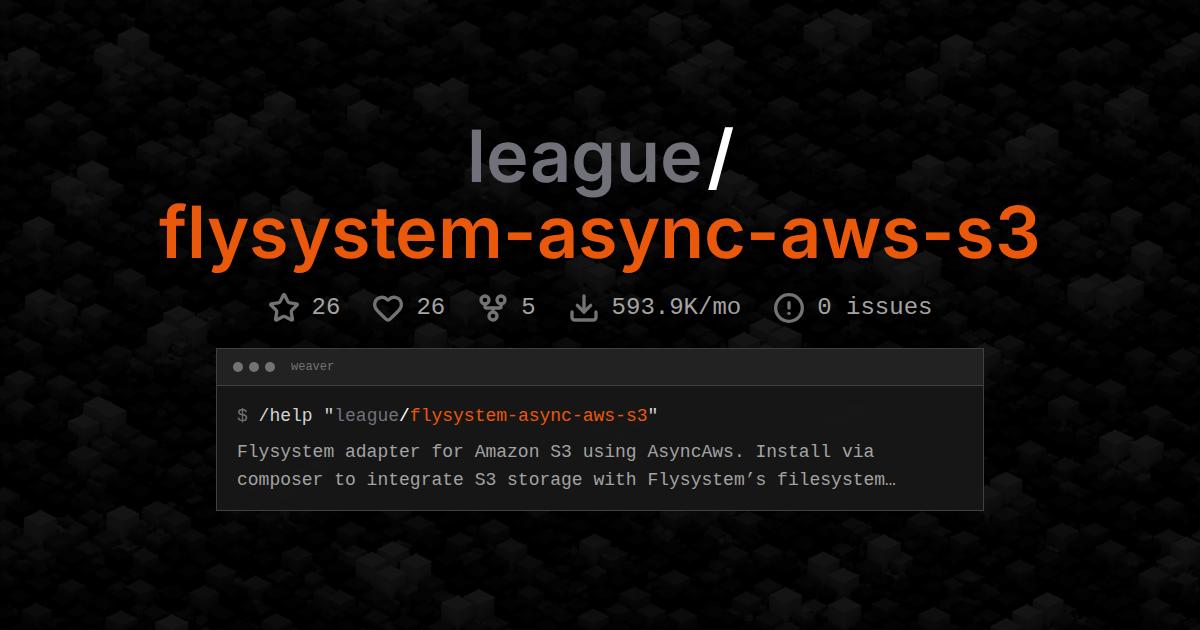Select the terminal title bar

600,366
